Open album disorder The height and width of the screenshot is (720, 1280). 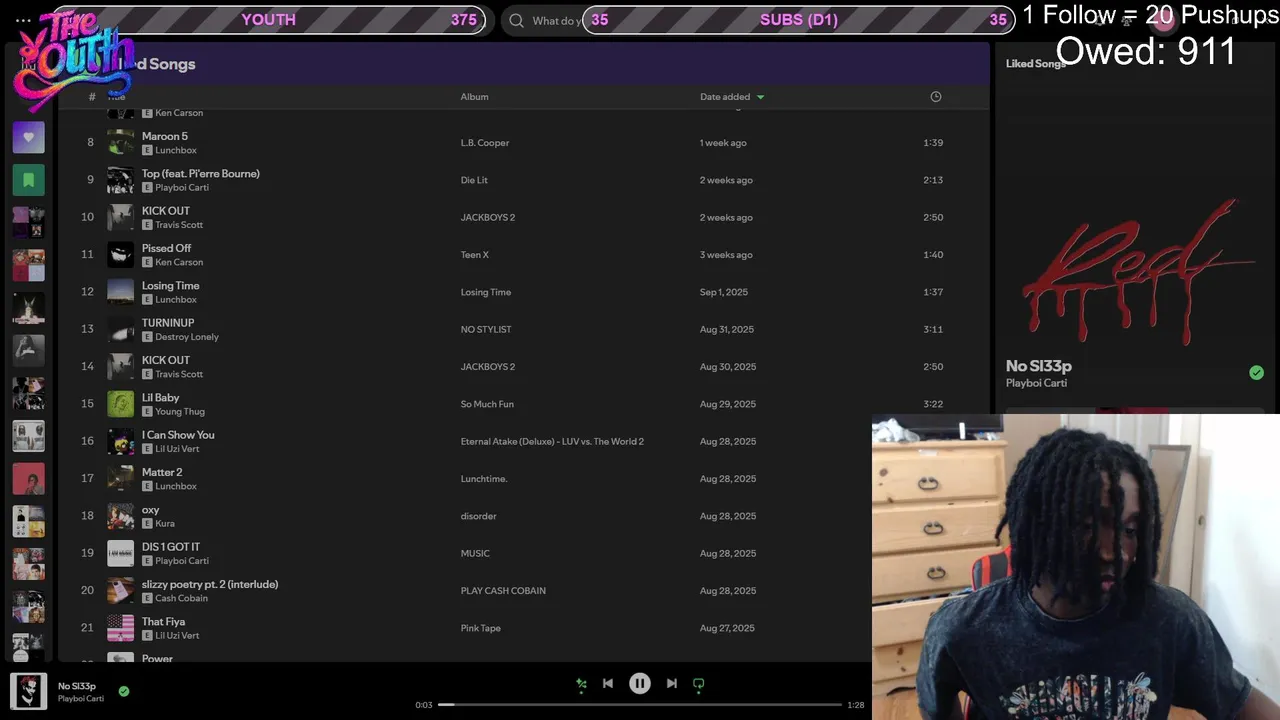click(478, 516)
